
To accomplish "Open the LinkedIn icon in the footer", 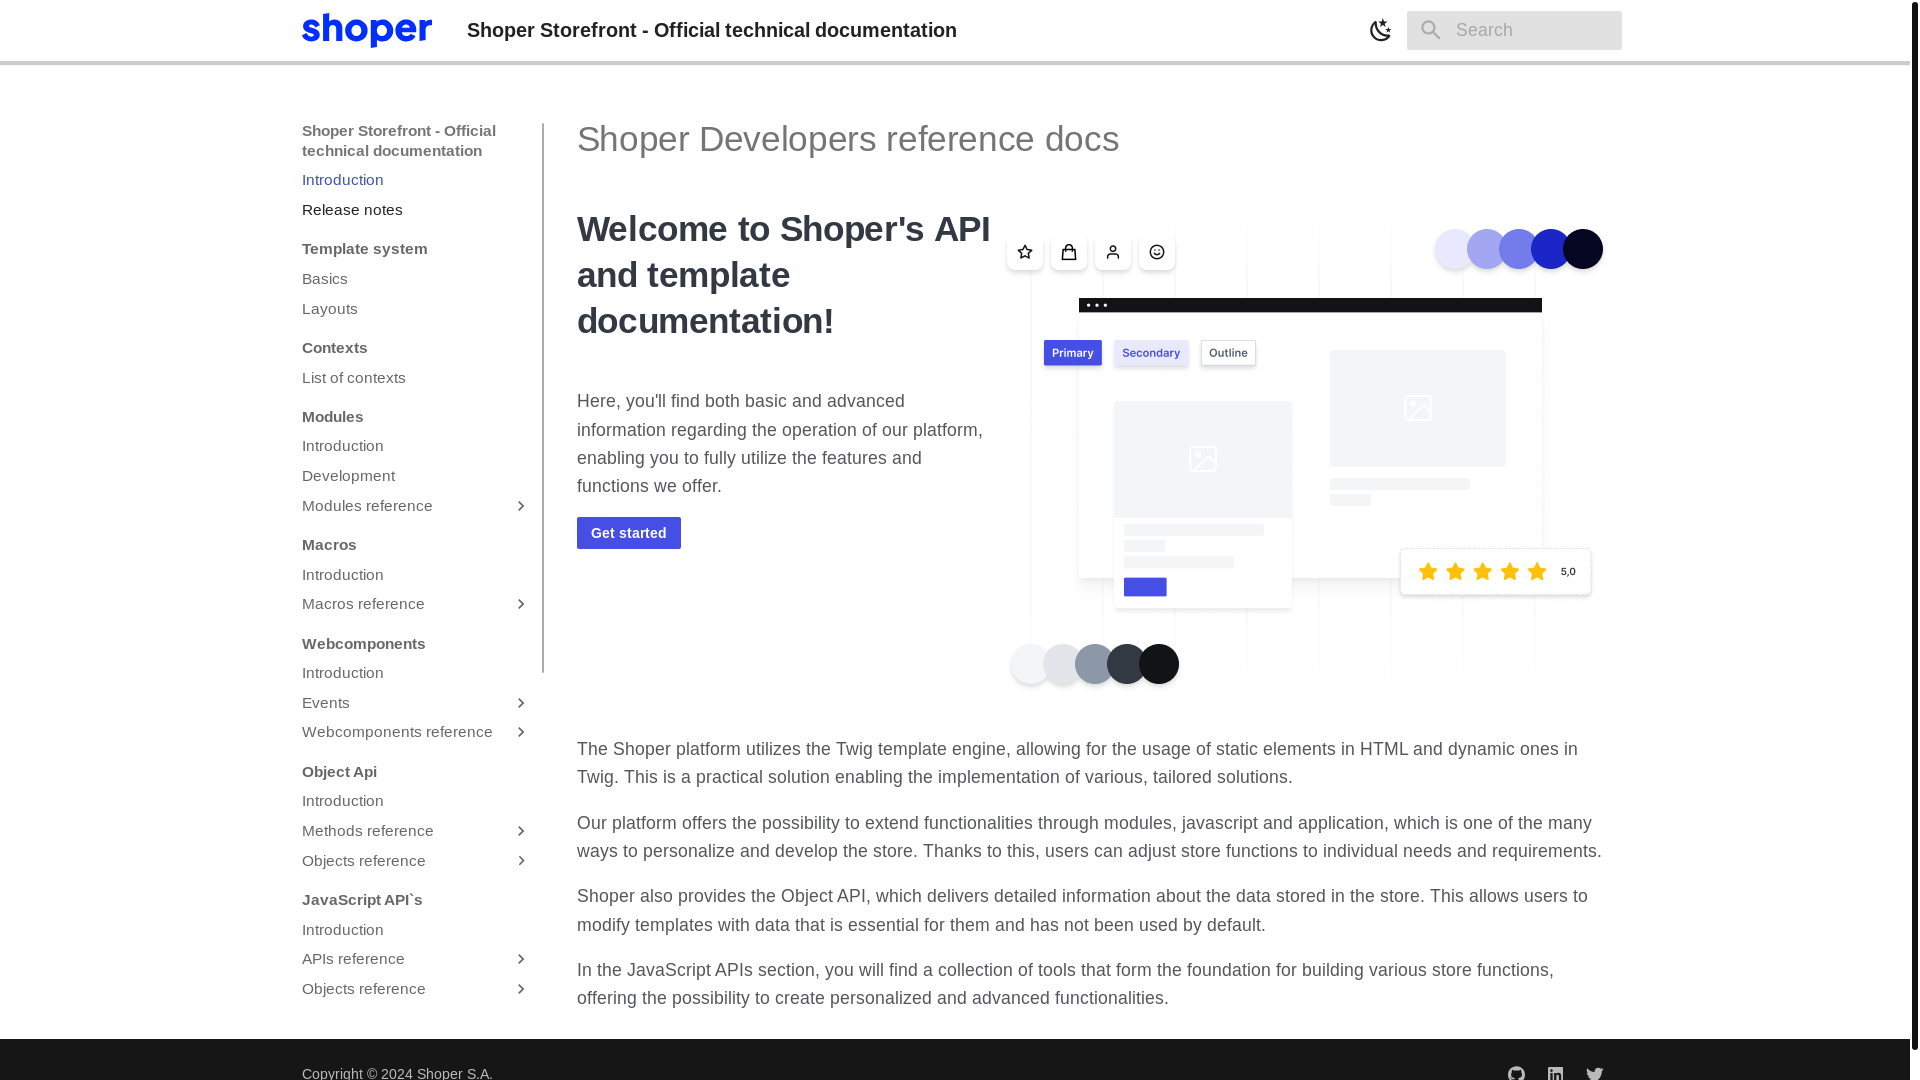I will coord(1555,1072).
